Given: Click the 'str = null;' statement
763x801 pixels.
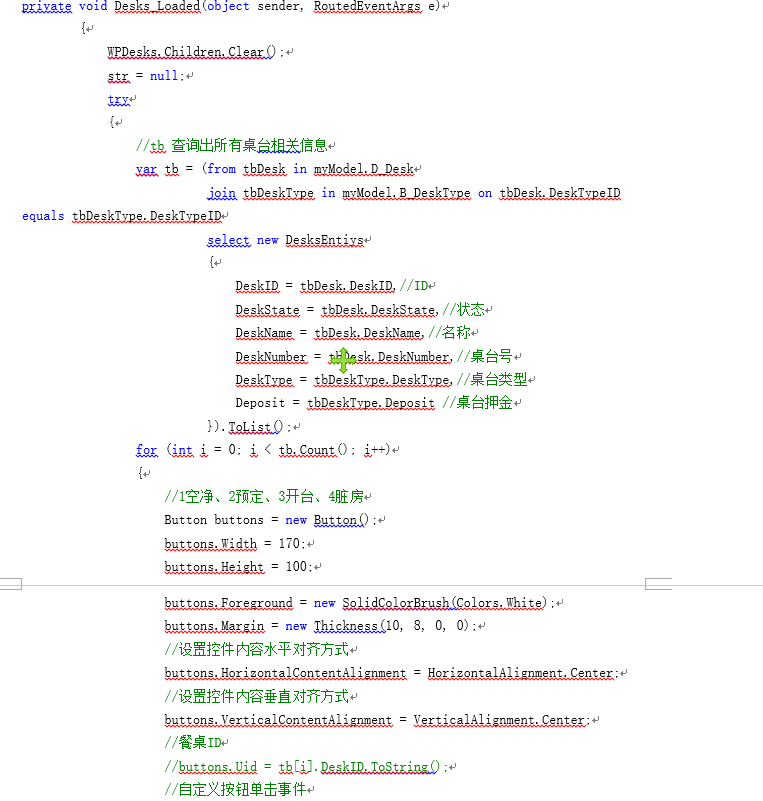Looking at the screenshot, I should [x=146, y=76].
